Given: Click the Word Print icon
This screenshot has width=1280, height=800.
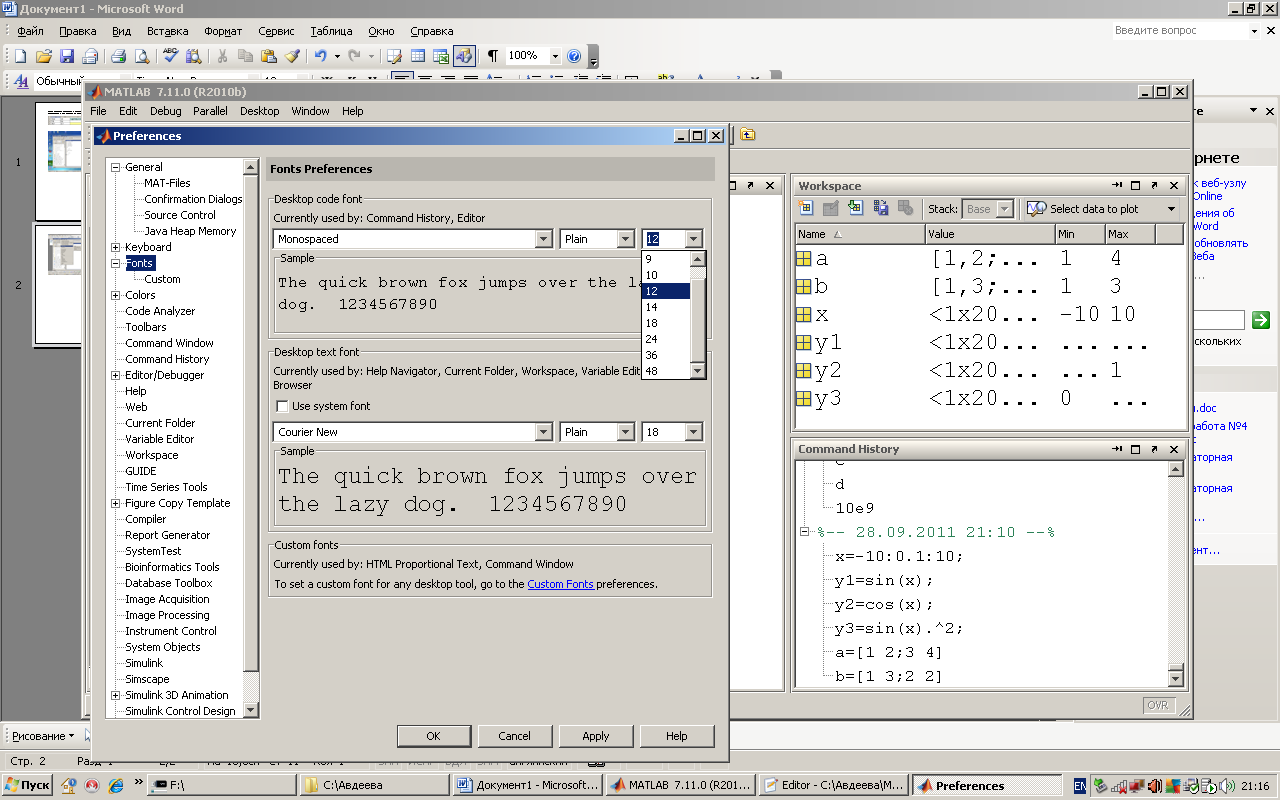Looking at the screenshot, I should tap(118, 56).
